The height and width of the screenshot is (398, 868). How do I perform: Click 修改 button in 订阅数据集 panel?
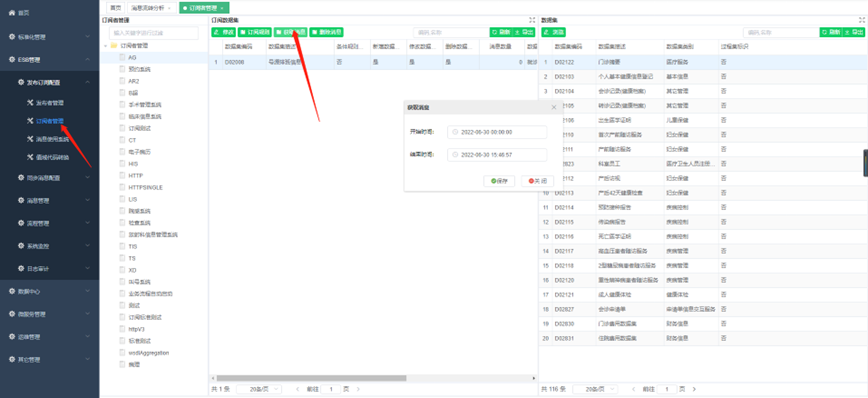pyautogui.click(x=224, y=32)
